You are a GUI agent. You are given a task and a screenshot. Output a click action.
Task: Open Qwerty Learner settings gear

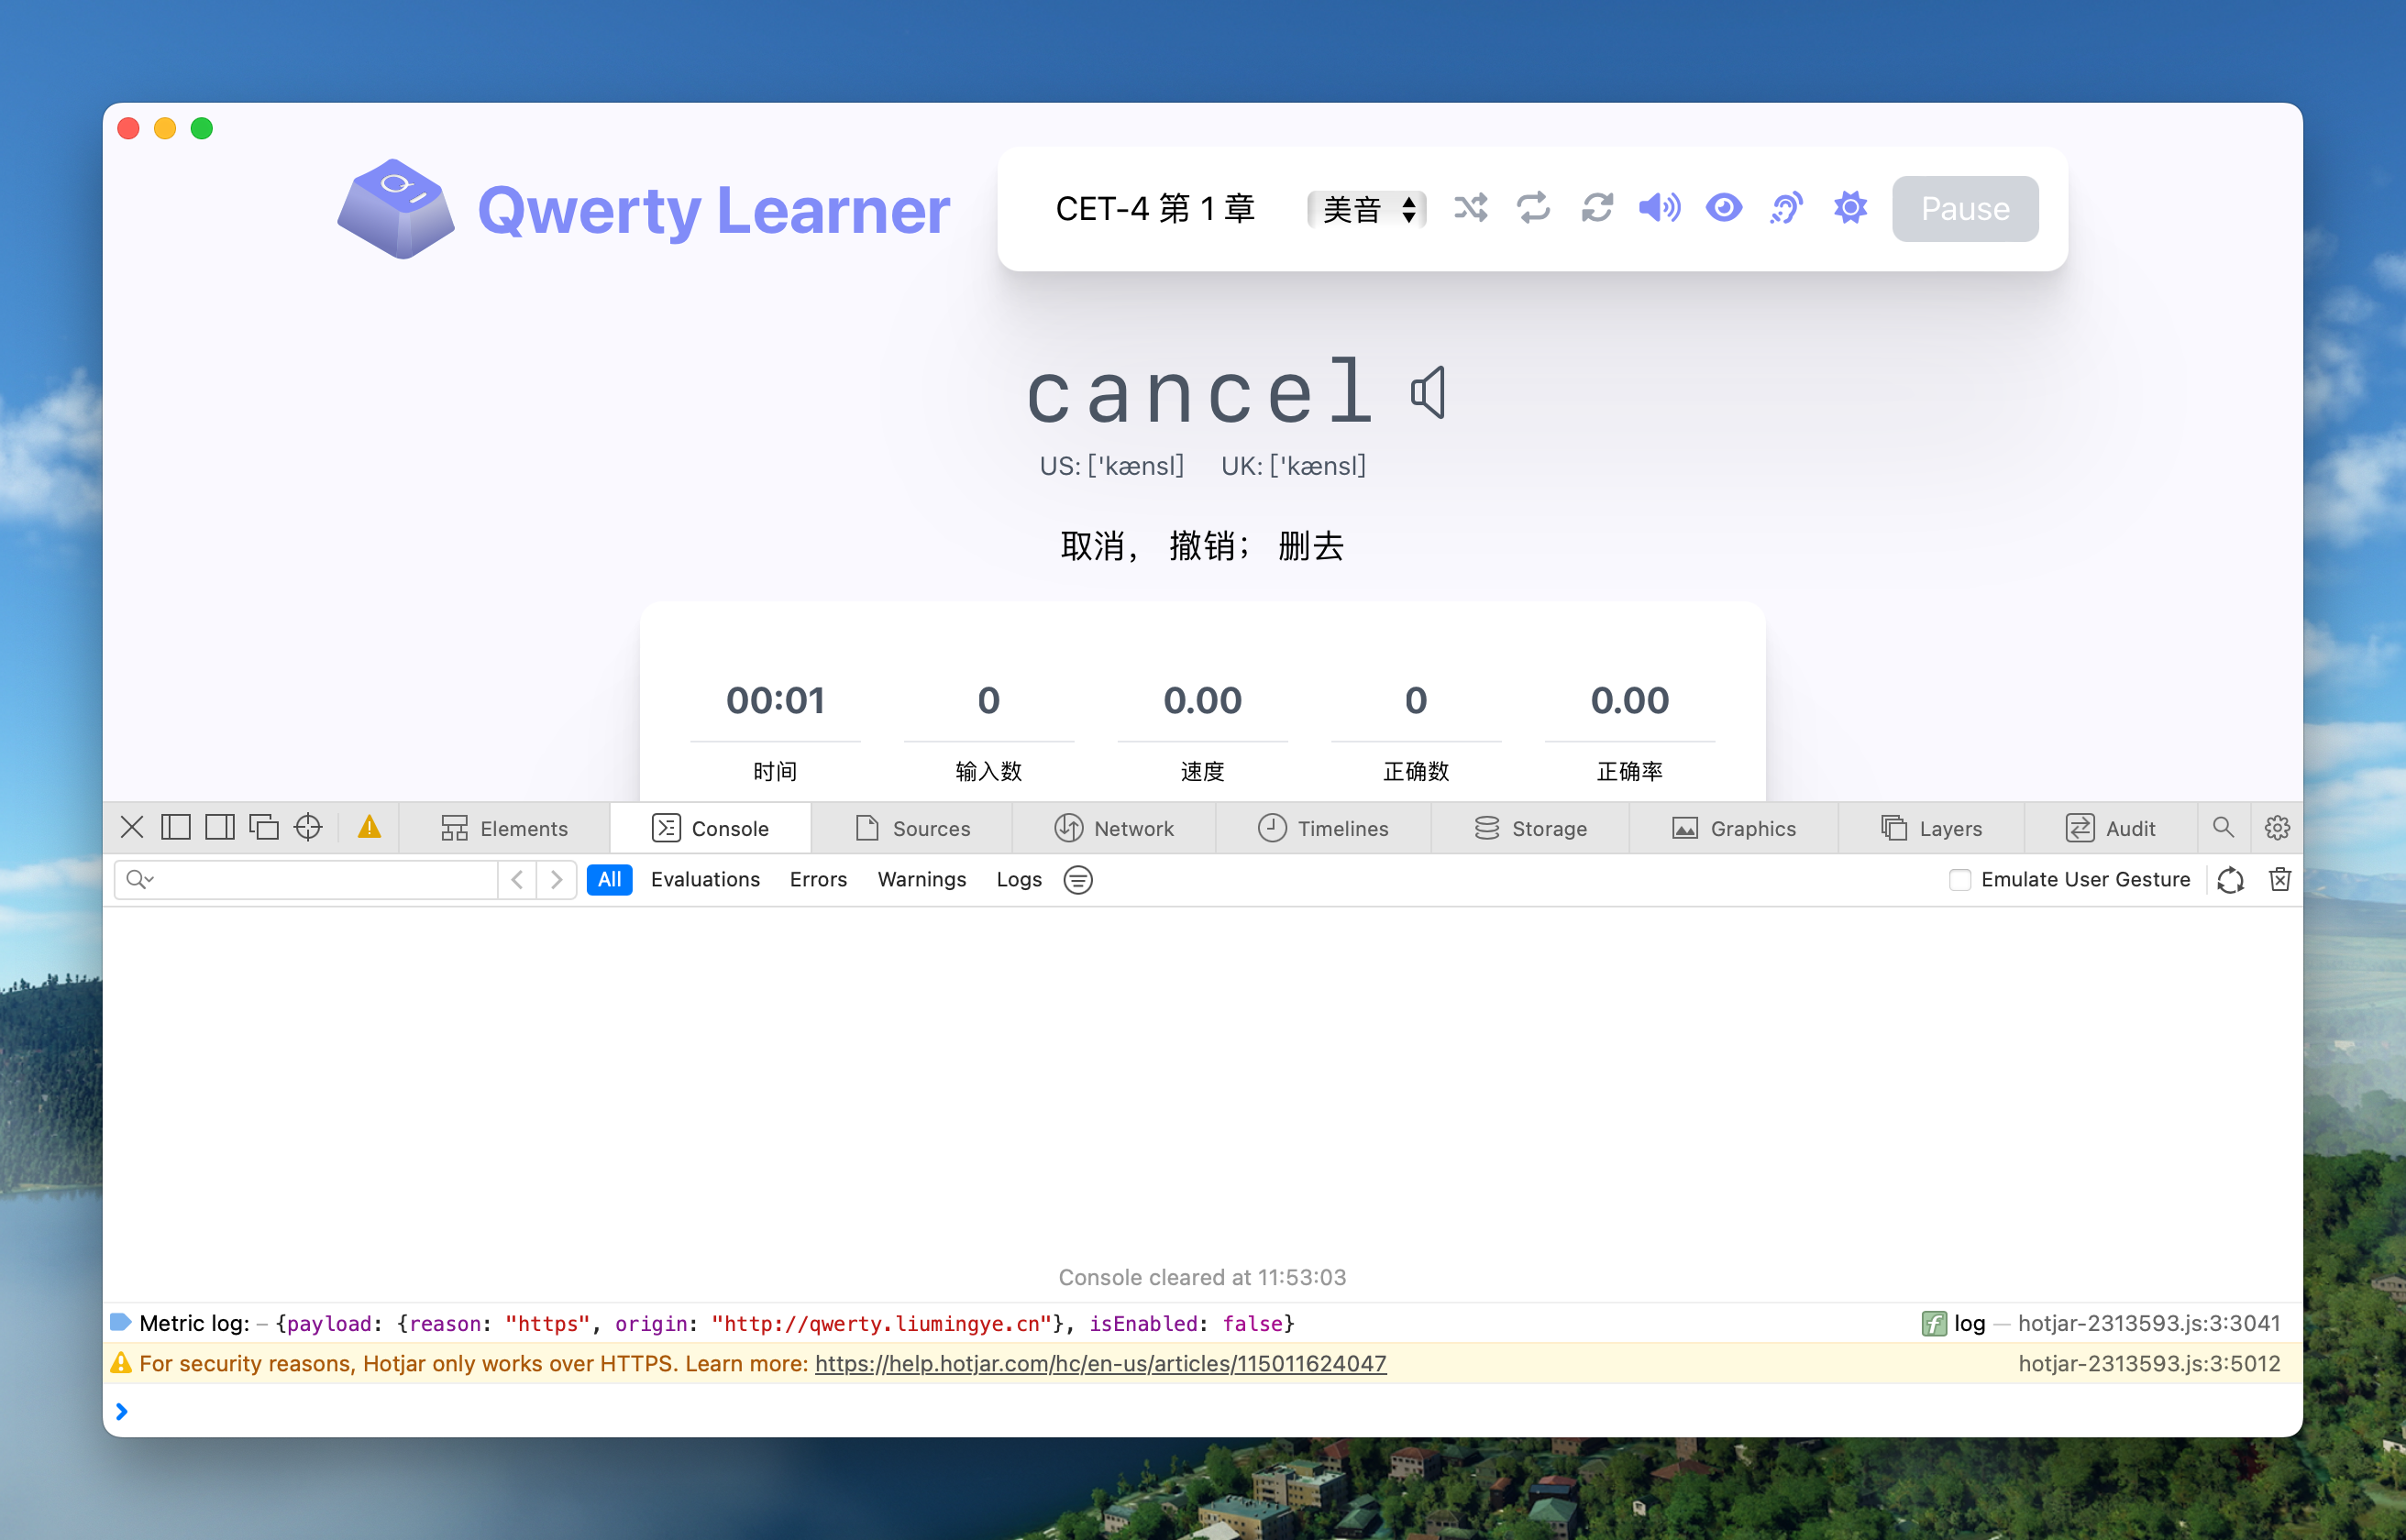(1849, 208)
